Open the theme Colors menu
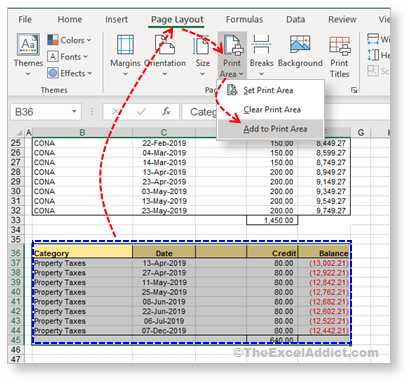Image resolution: width=411 pixels, height=384 pixels. click(x=69, y=40)
